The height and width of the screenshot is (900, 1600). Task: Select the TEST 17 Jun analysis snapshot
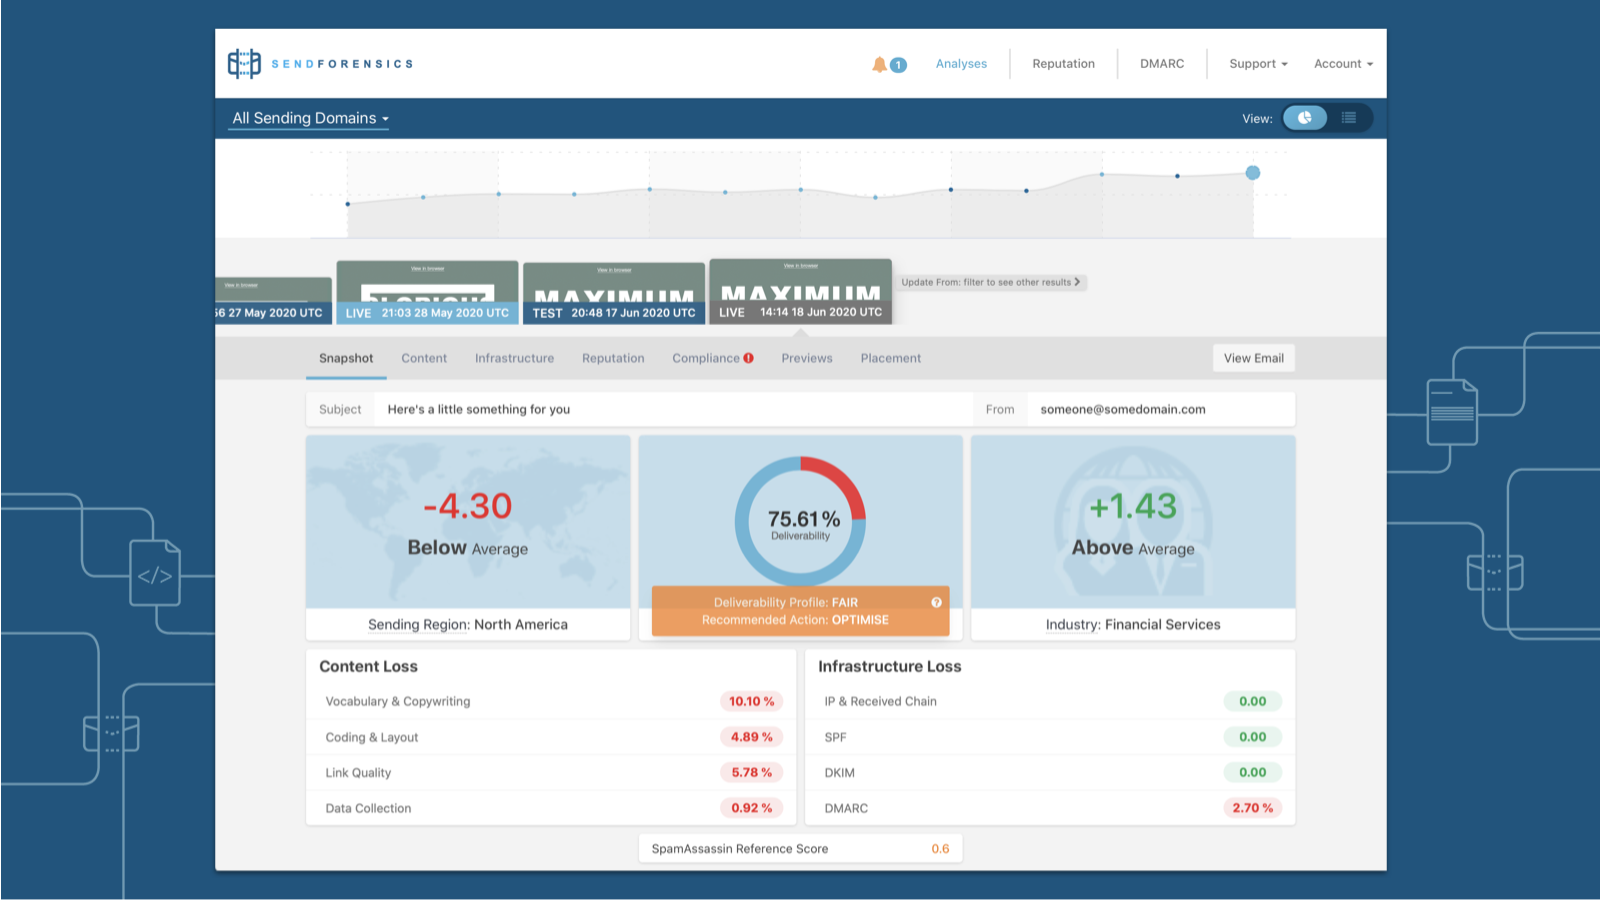click(613, 292)
